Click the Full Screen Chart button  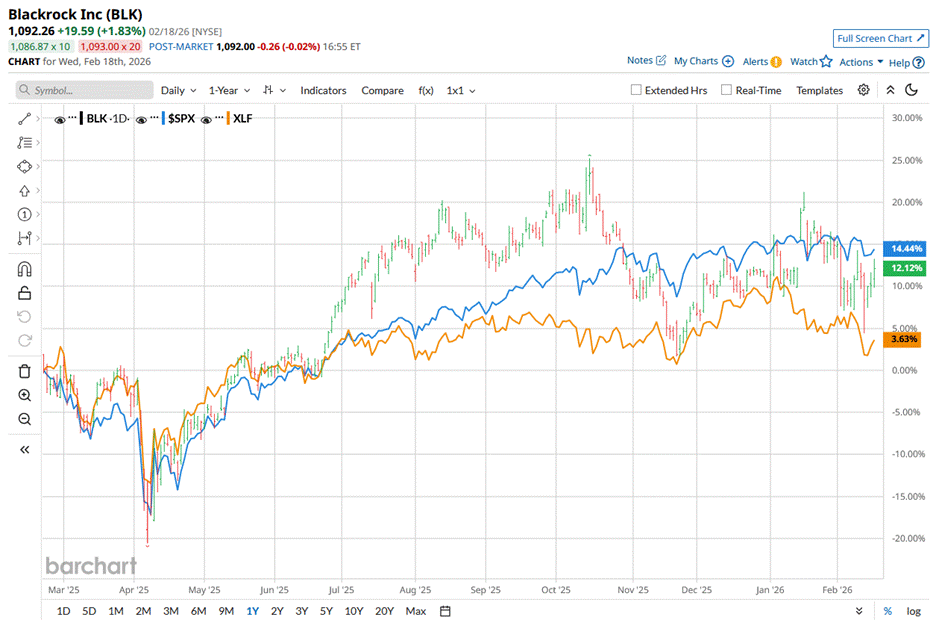tap(880, 38)
